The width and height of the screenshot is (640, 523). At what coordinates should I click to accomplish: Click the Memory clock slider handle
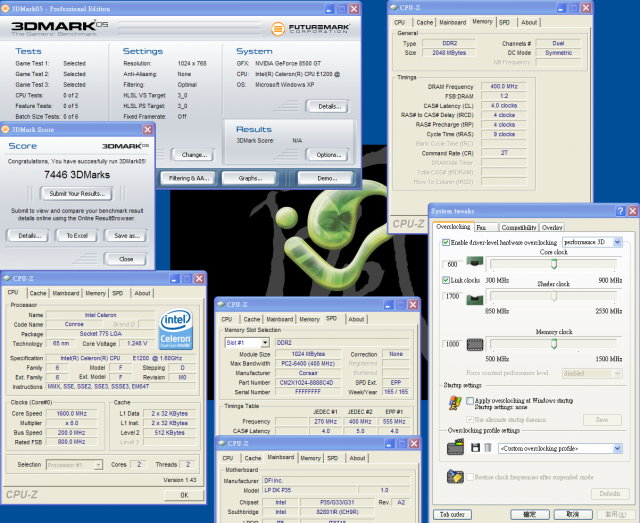[x=554, y=344]
